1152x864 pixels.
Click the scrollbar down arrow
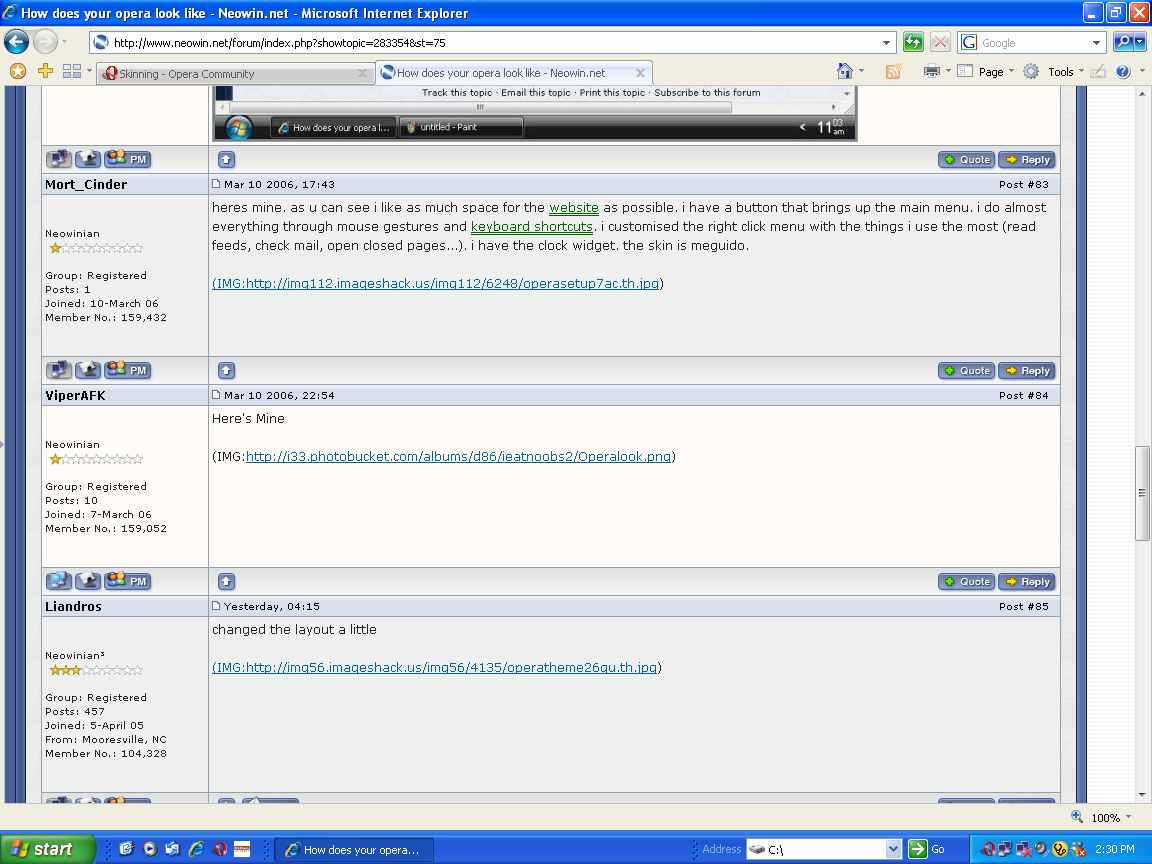coord(1142,795)
